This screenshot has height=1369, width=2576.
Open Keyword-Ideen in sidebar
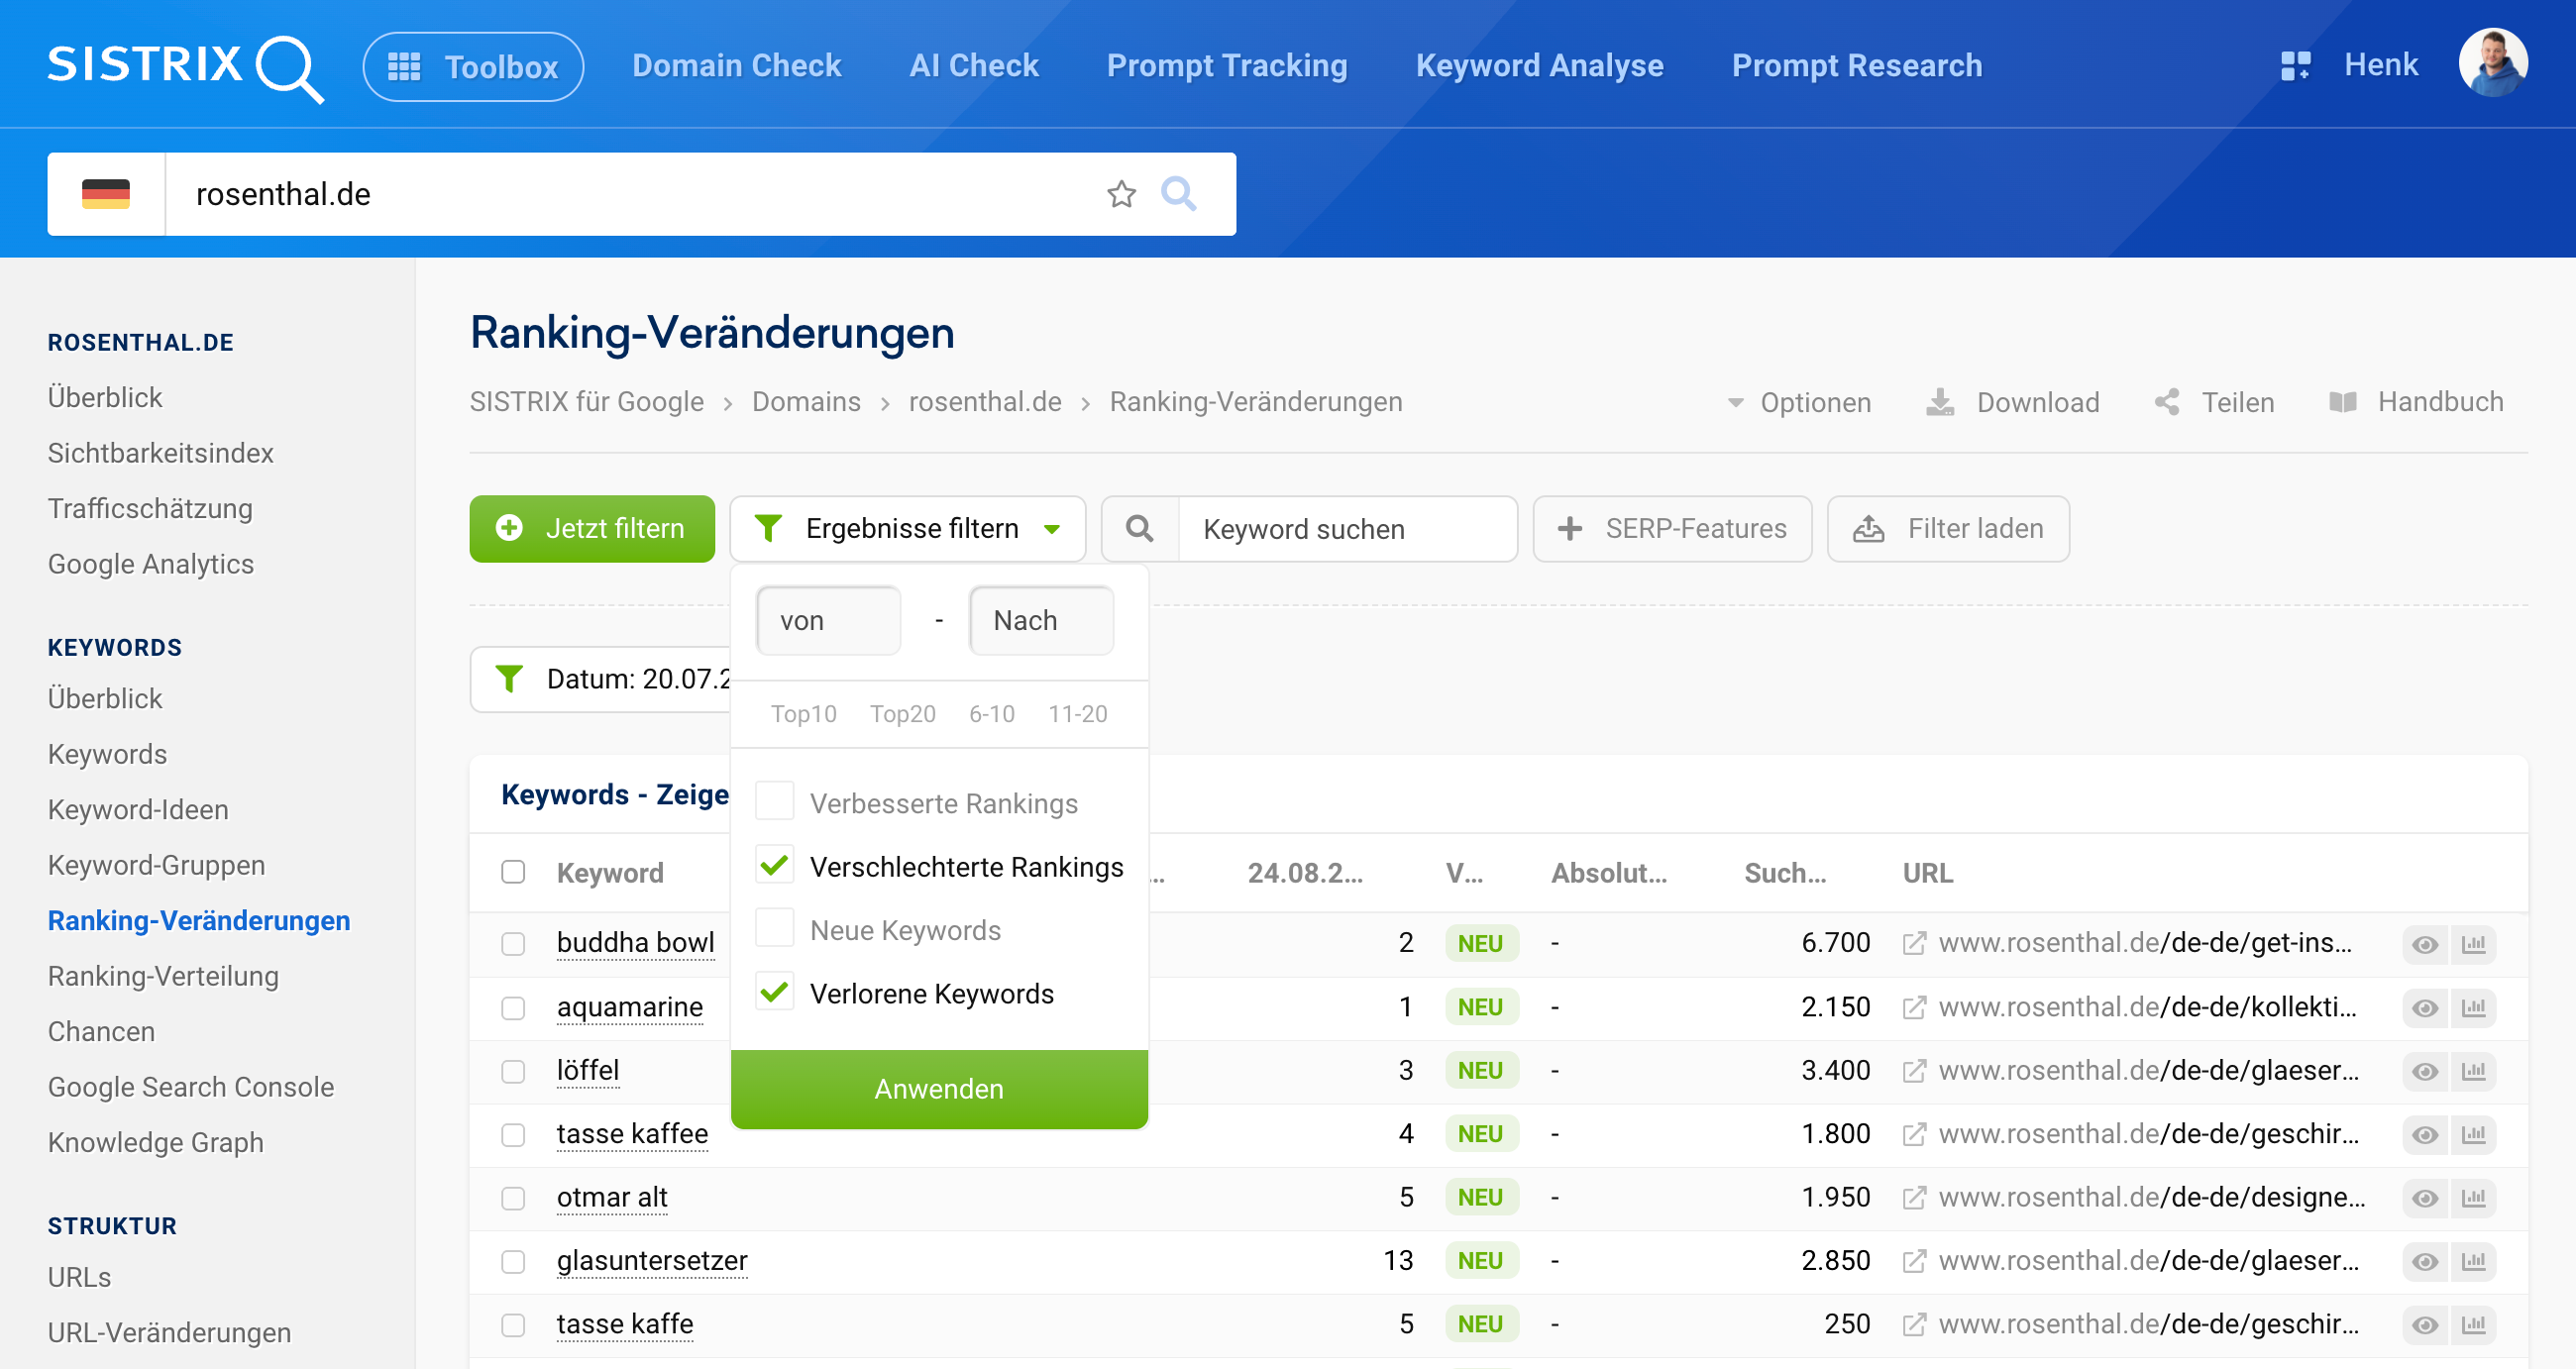point(138,809)
